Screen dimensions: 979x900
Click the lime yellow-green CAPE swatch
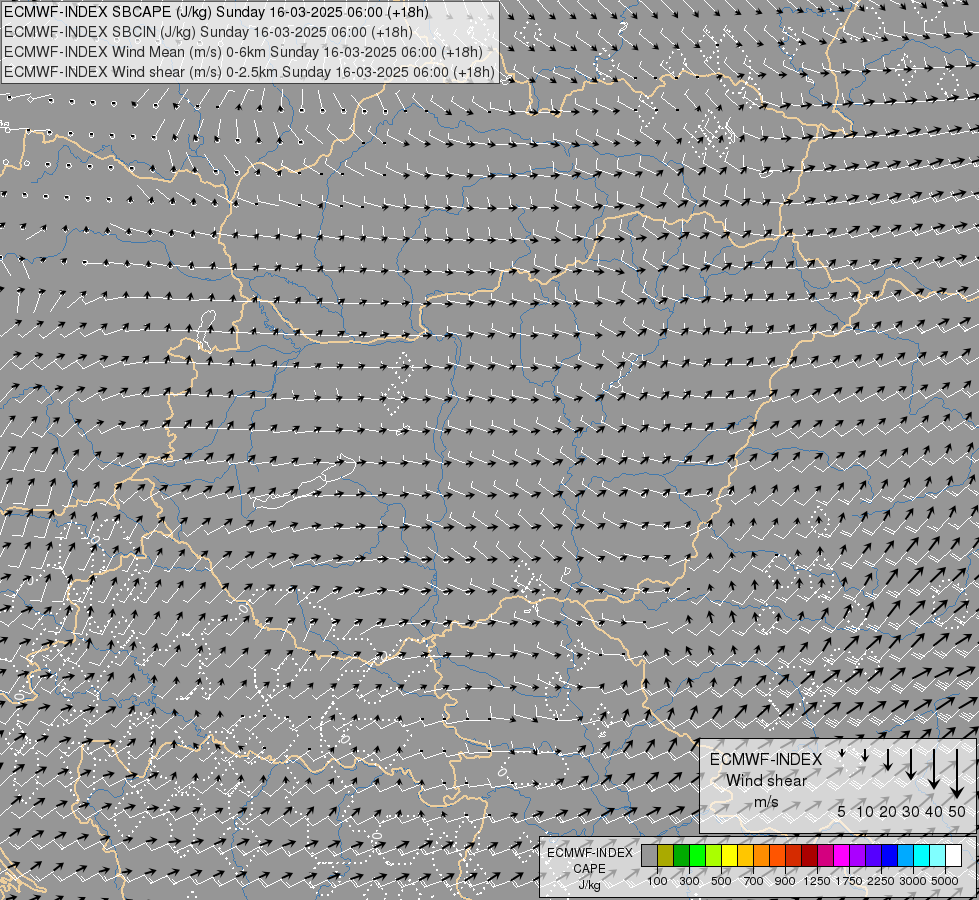click(x=714, y=855)
